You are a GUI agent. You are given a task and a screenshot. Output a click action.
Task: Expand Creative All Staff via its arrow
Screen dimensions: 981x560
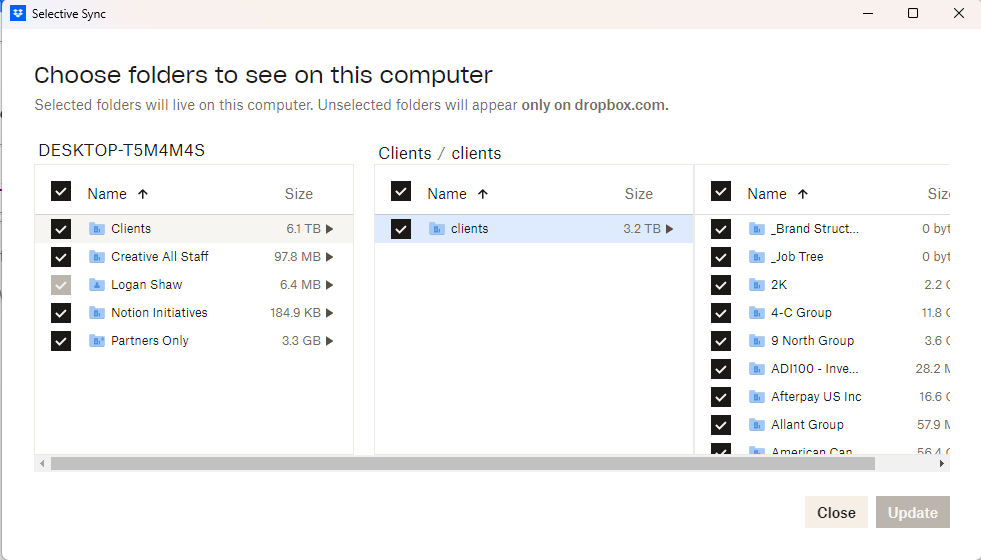click(x=330, y=257)
